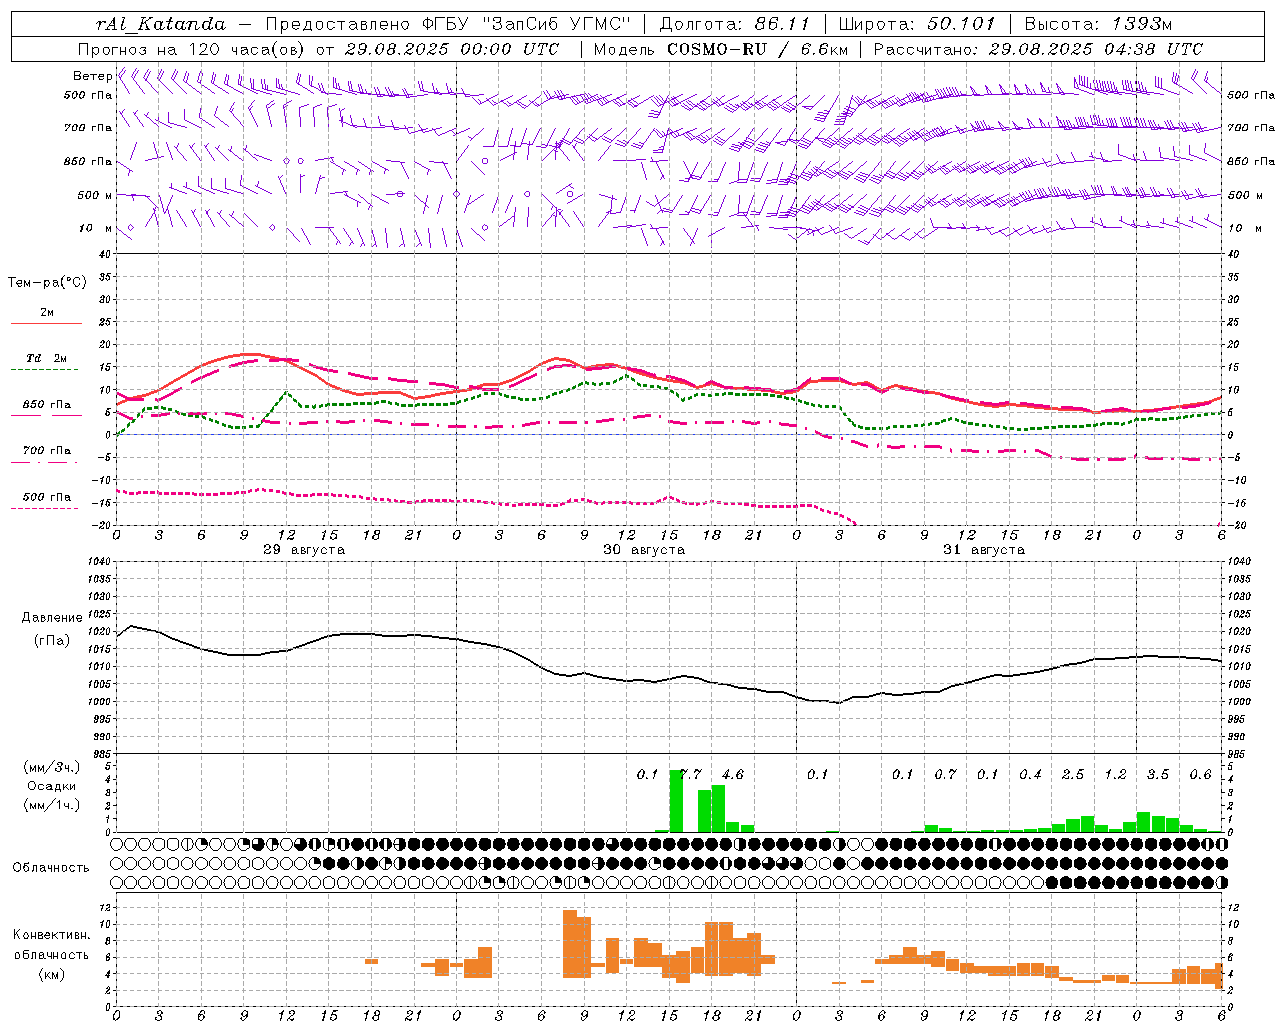The width and height of the screenshot is (1280, 1024).
Task: Click the 3.5 precipitation amount value
Action: (1158, 774)
